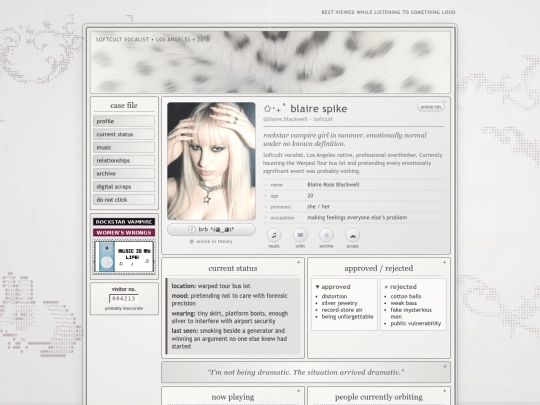Click the 'last seen:' line in current status

point(230,339)
